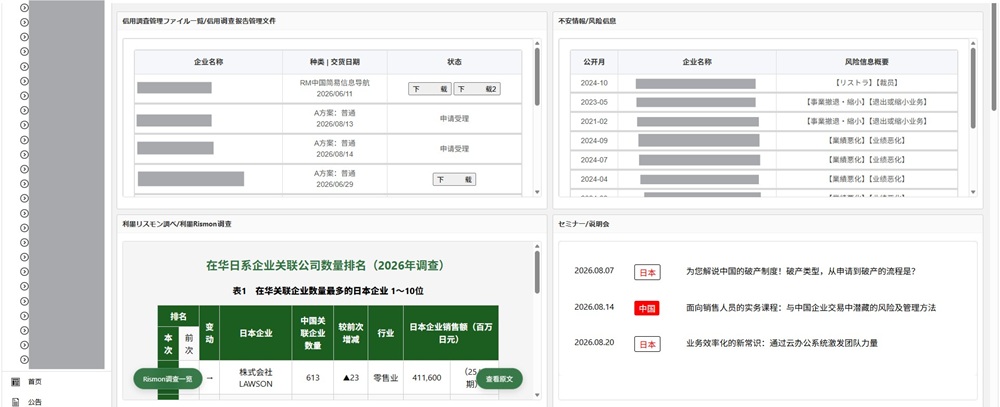Click scrollbar thumb of credit report list
This screenshot has height=407, width=1000.
coord(537,77)
